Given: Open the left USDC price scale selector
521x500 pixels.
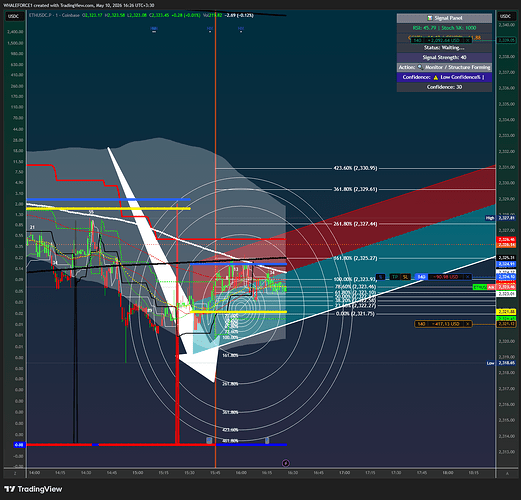Looking at the screenshot, I should (13, 16).
